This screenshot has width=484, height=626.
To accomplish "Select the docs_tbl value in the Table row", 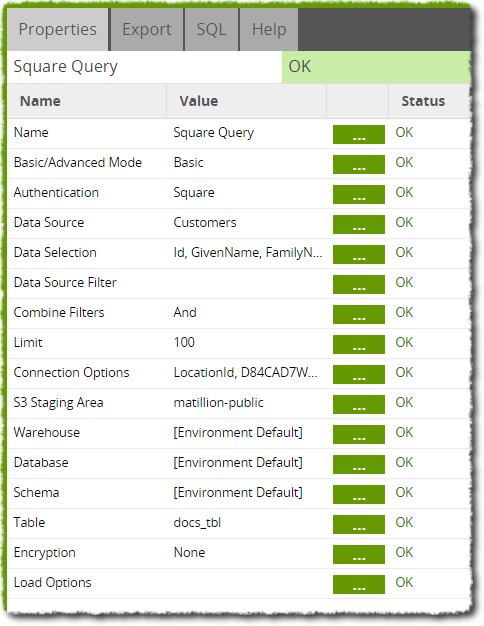I will pos(197,523).
